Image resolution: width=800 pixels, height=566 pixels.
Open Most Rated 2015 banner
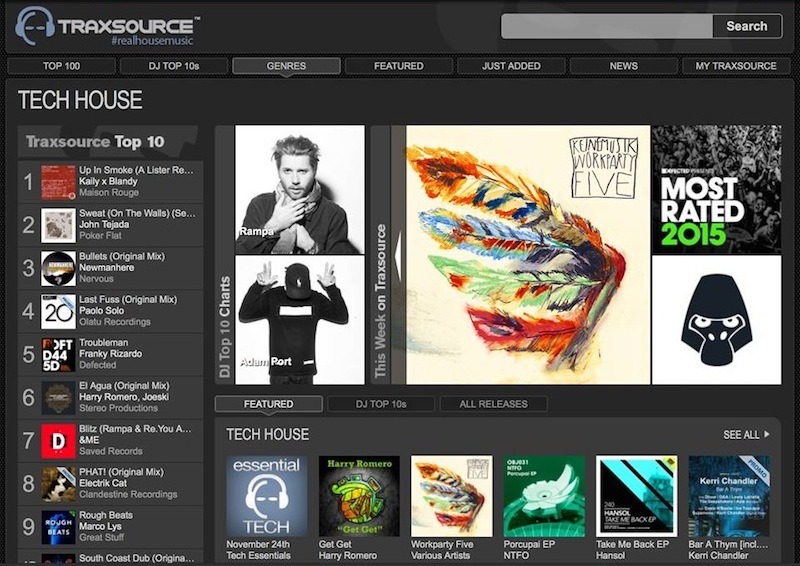716,189
